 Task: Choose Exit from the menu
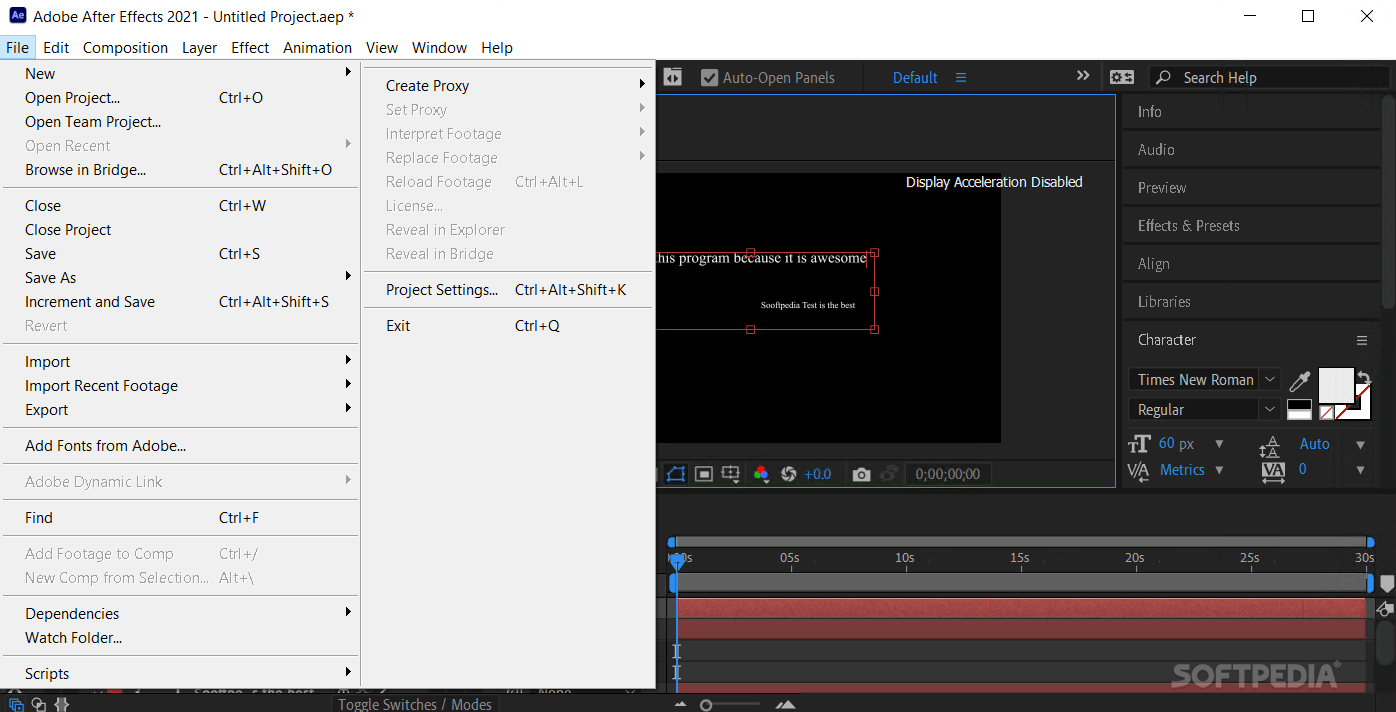point(507,326)
